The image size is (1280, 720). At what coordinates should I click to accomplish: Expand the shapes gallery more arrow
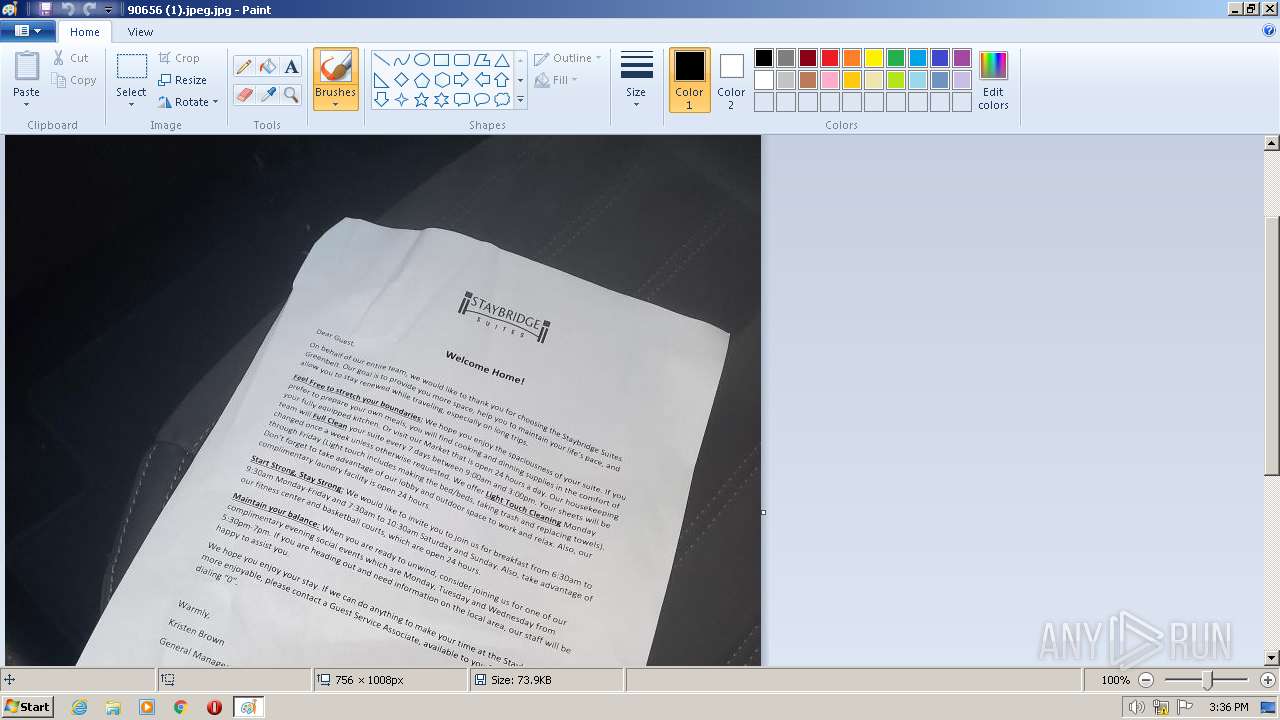[520, 100]
